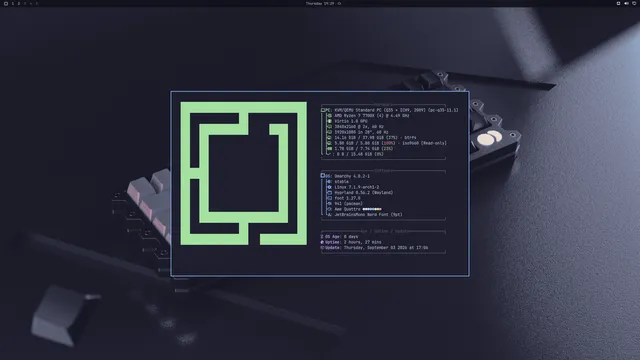Click the green Omarchy ASCII logo in terminal

pyautogui.click(x=244, y=173)
